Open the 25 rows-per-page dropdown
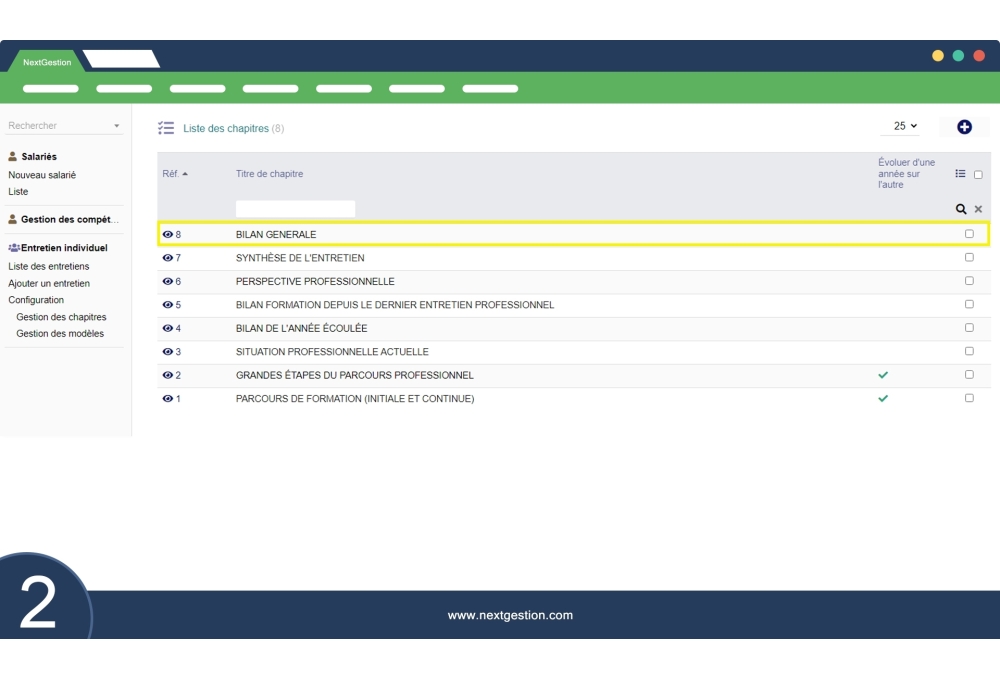This screenshot has width=1000, height=679. [905, 126]
